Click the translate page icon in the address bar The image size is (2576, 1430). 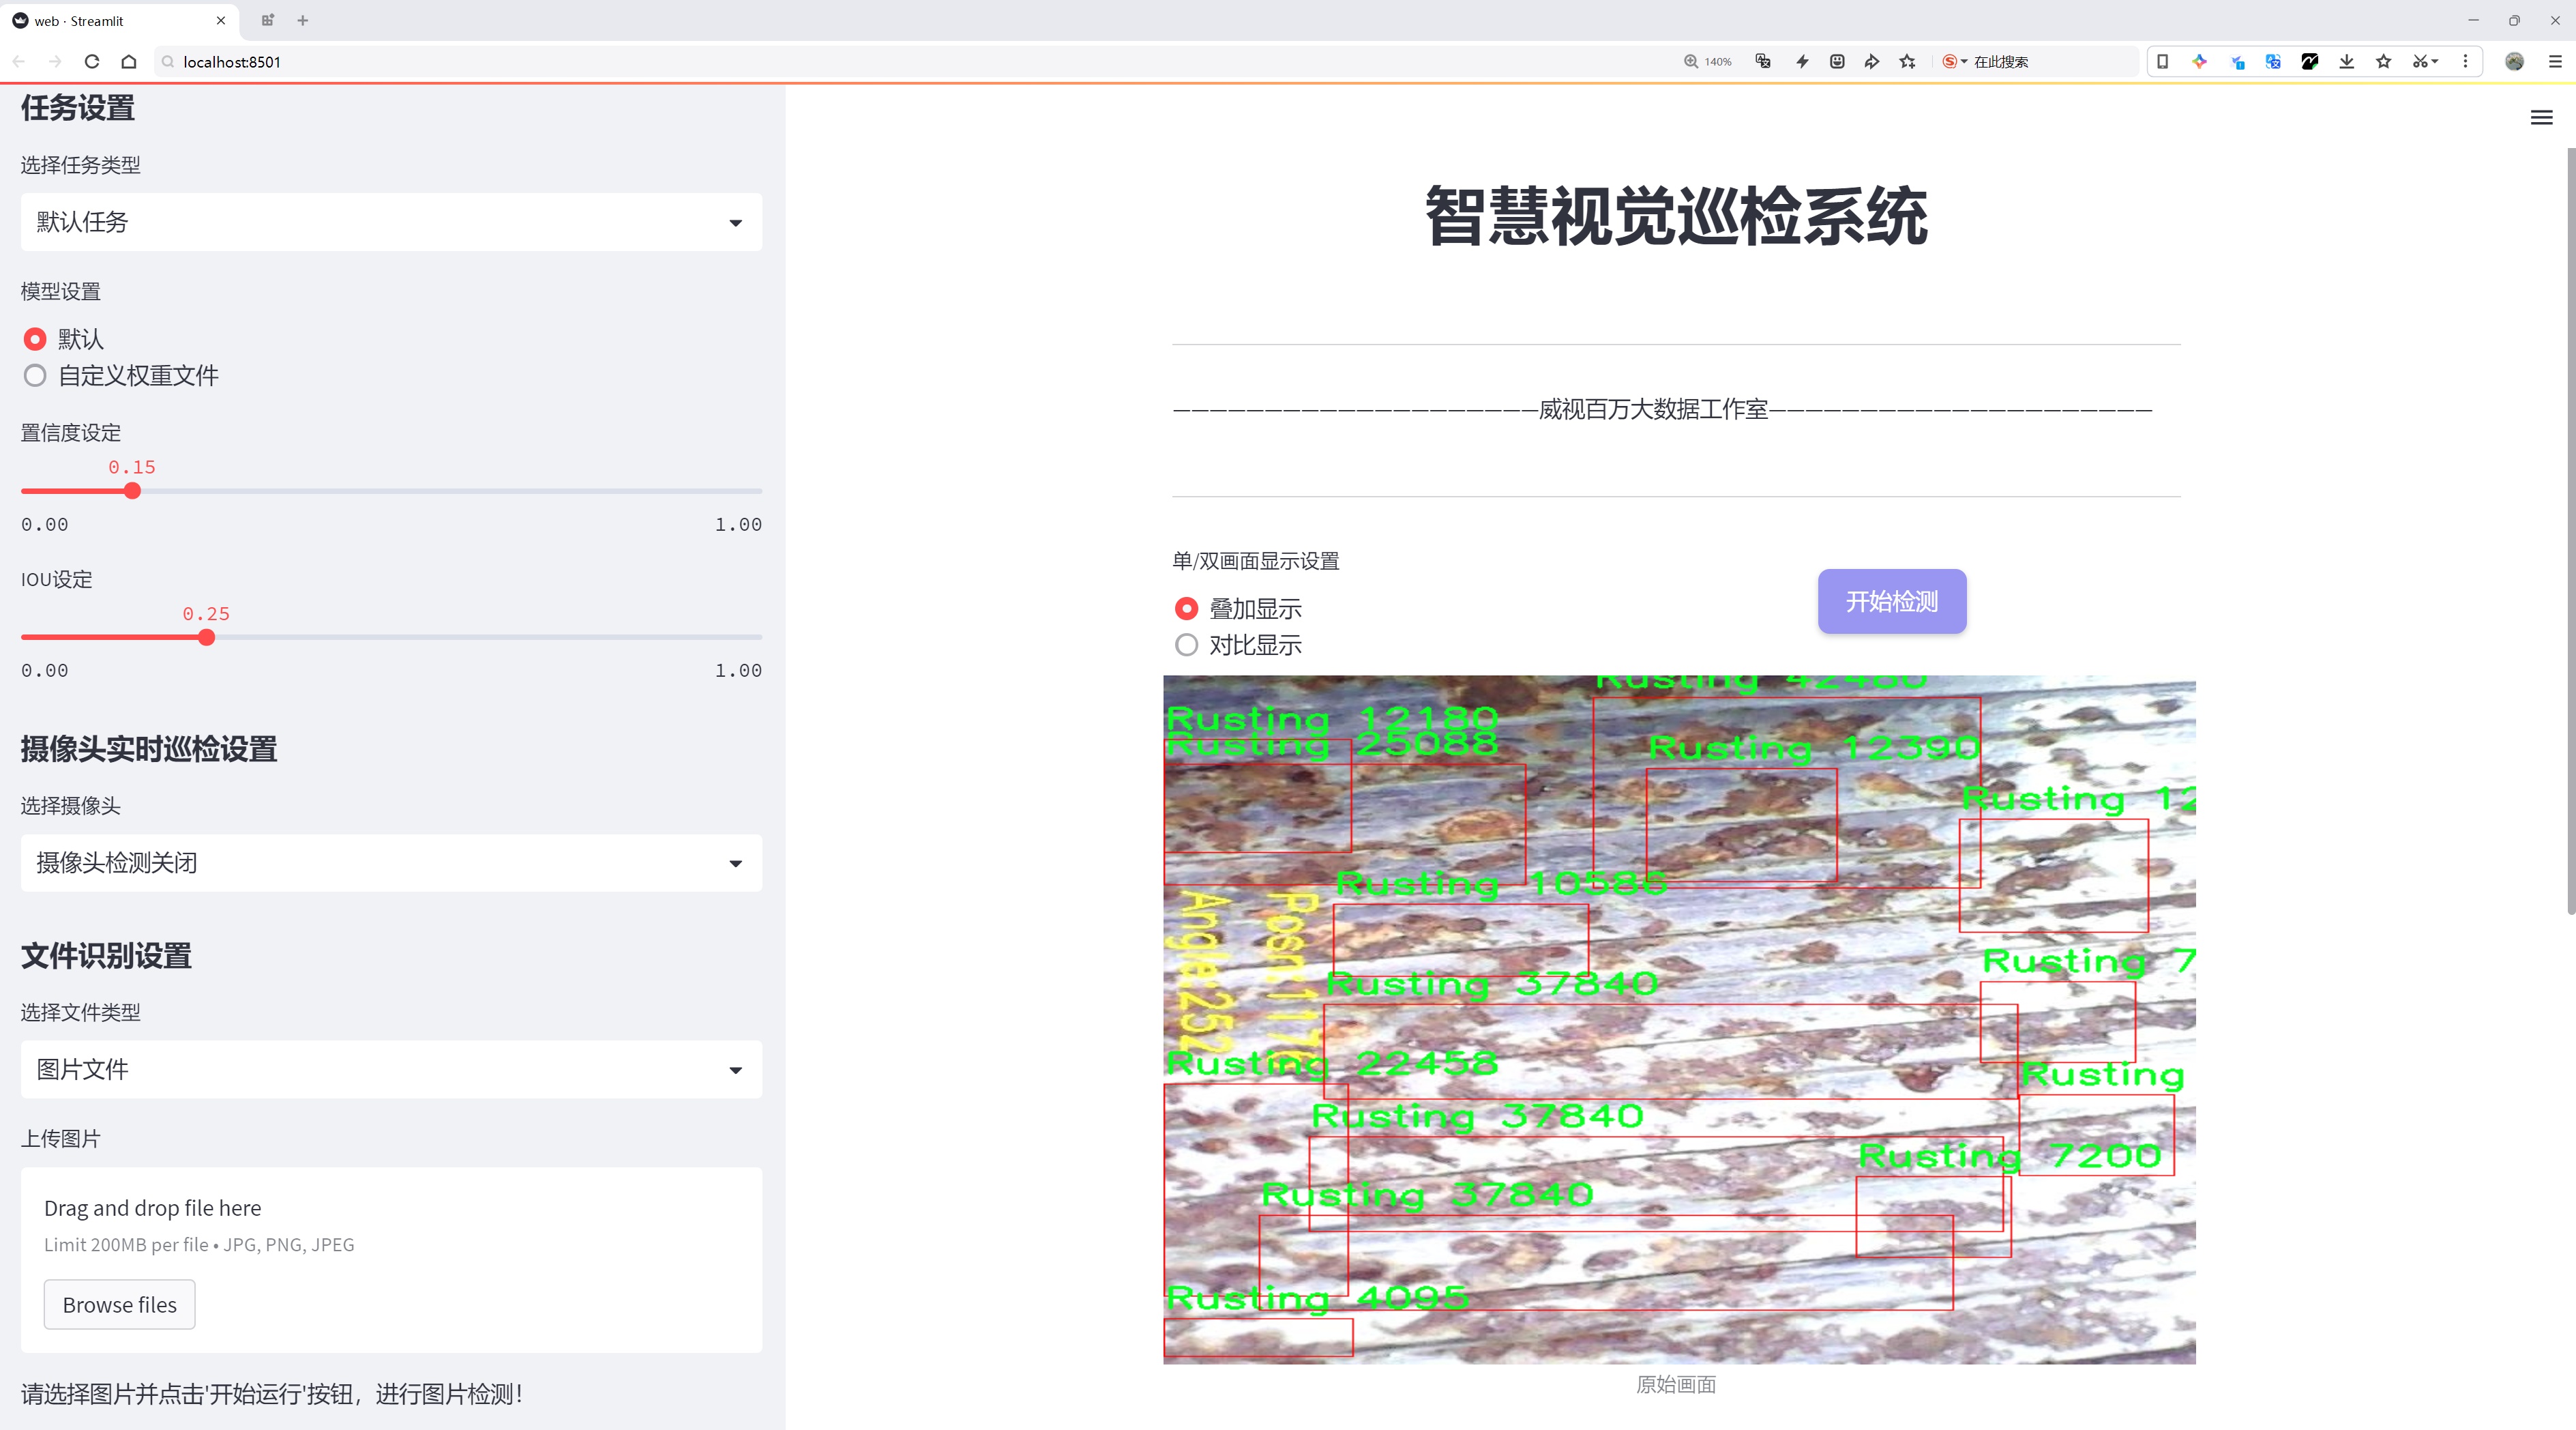coord(1763,62)
